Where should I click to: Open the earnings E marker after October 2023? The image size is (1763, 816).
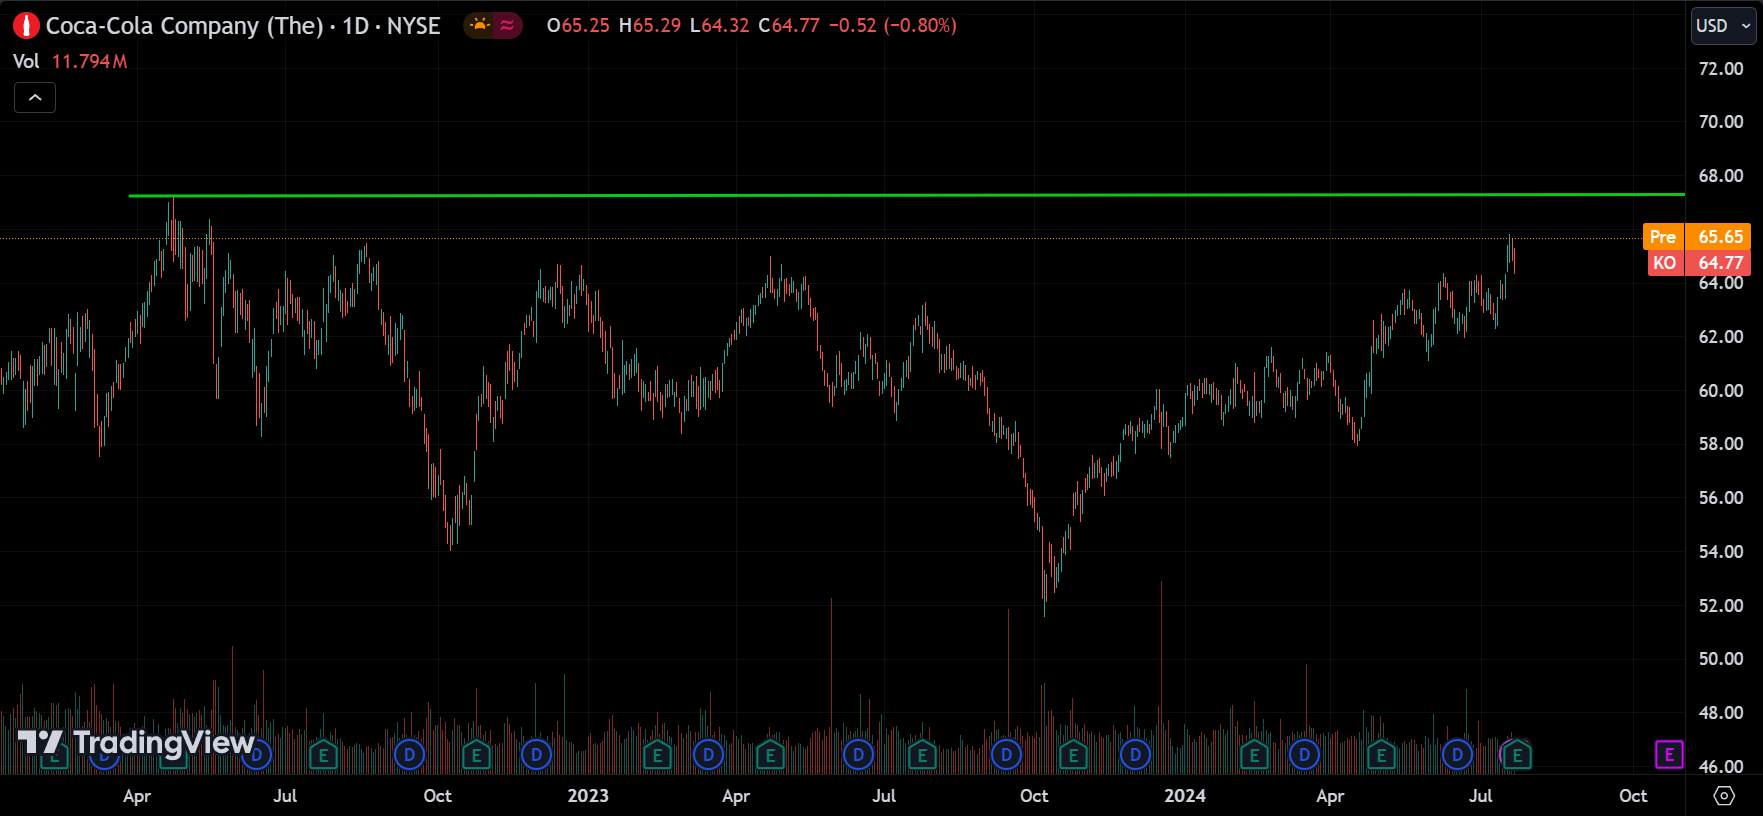click(x=1073, y=756)
